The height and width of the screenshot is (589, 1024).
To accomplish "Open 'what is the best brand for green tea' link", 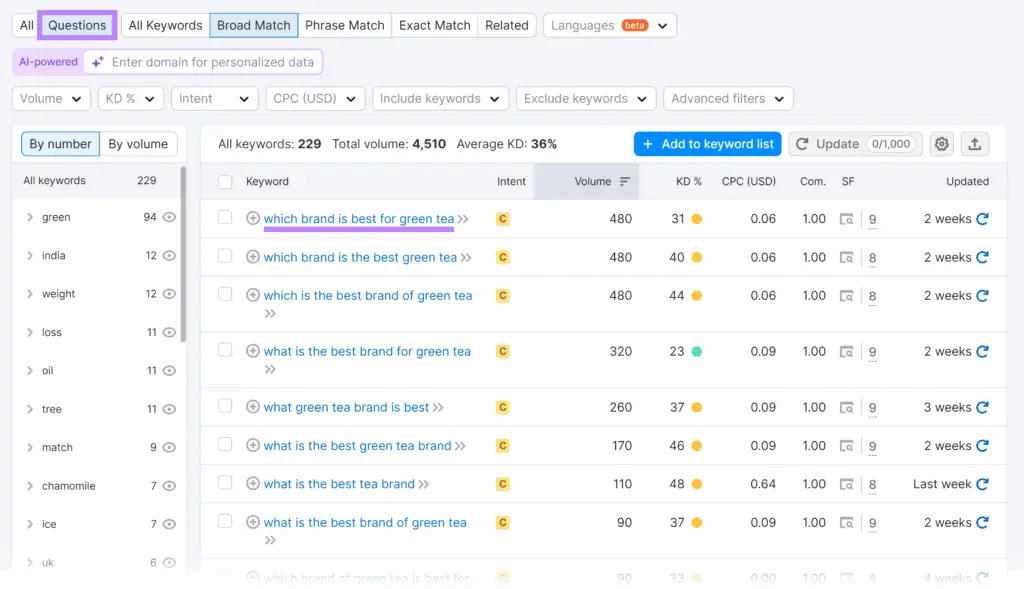I will tap(367, 351).
